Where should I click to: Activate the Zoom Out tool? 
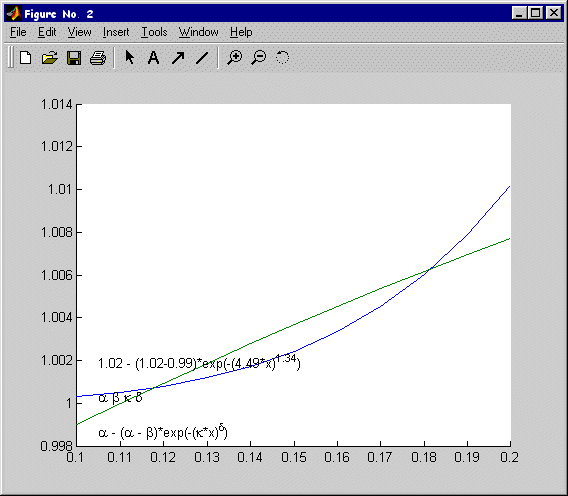259,58
